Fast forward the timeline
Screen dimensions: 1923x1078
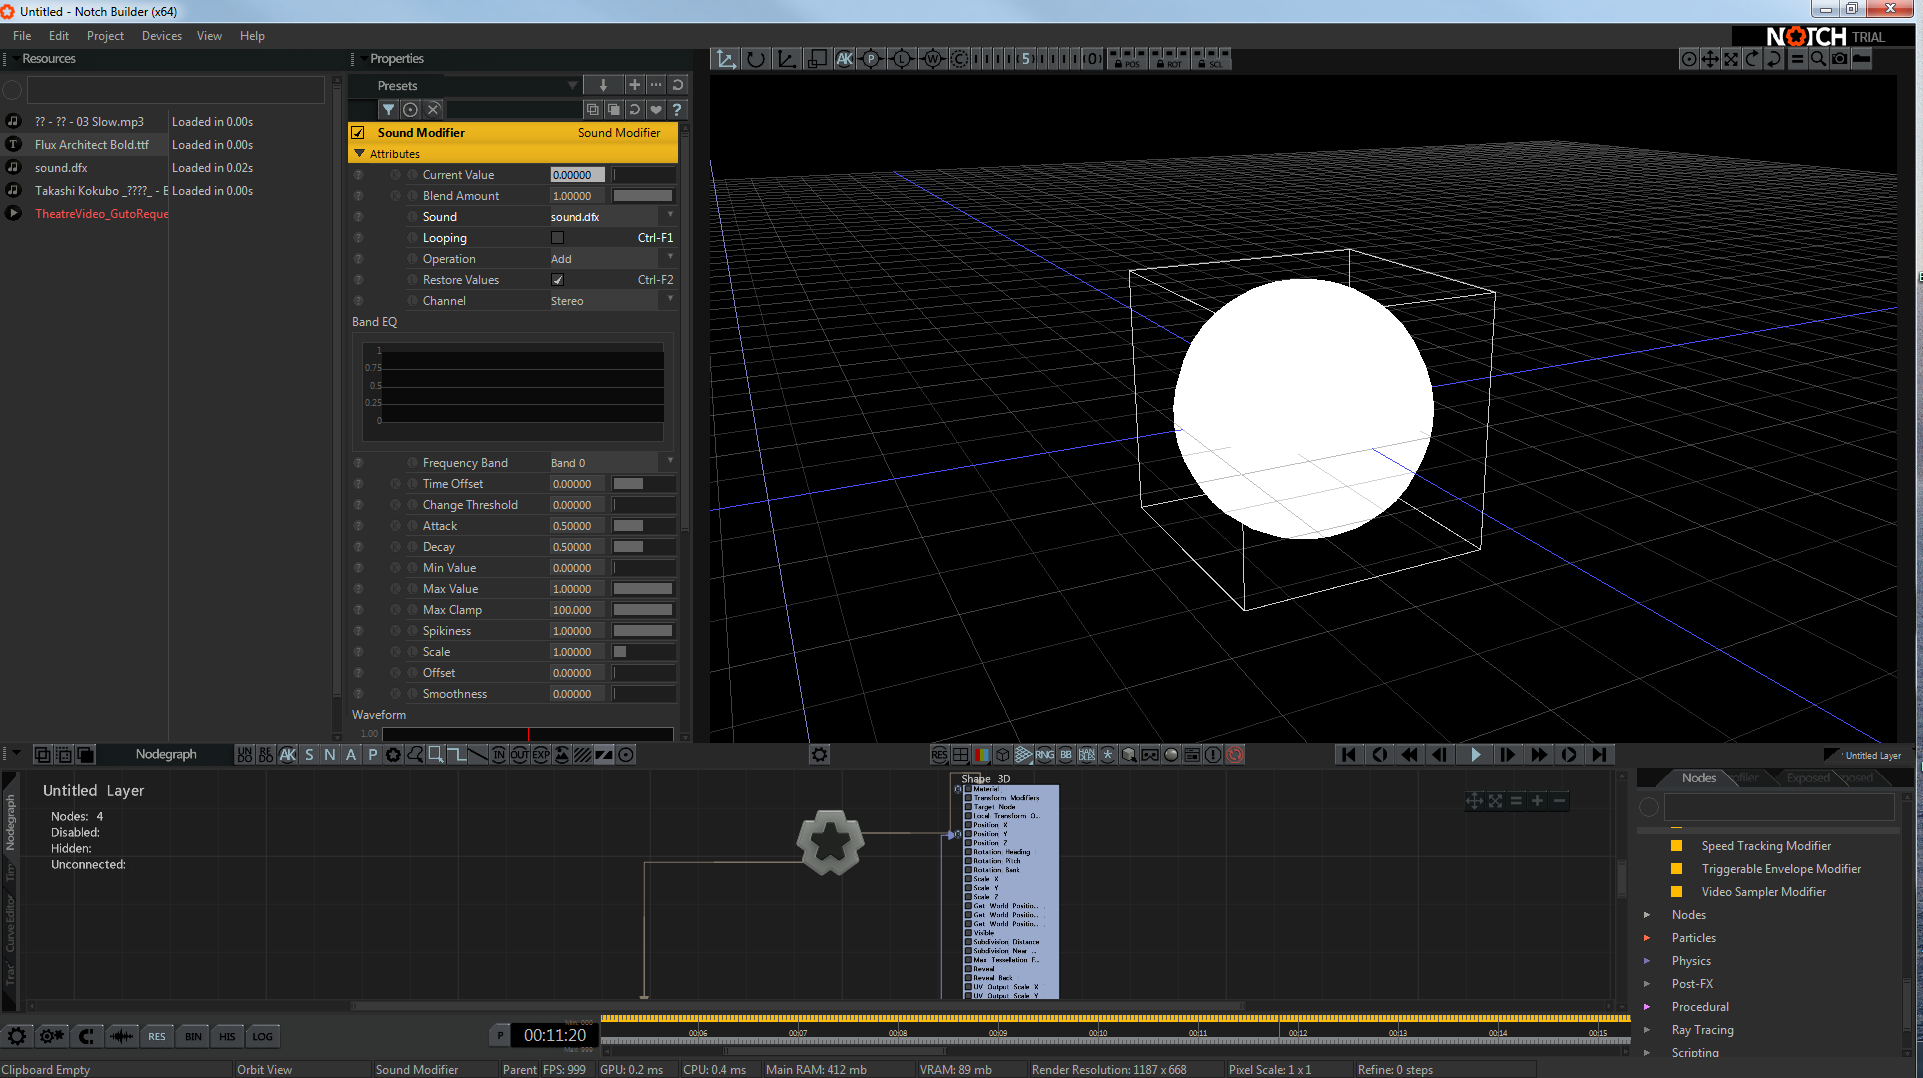tap(1539, 755)
